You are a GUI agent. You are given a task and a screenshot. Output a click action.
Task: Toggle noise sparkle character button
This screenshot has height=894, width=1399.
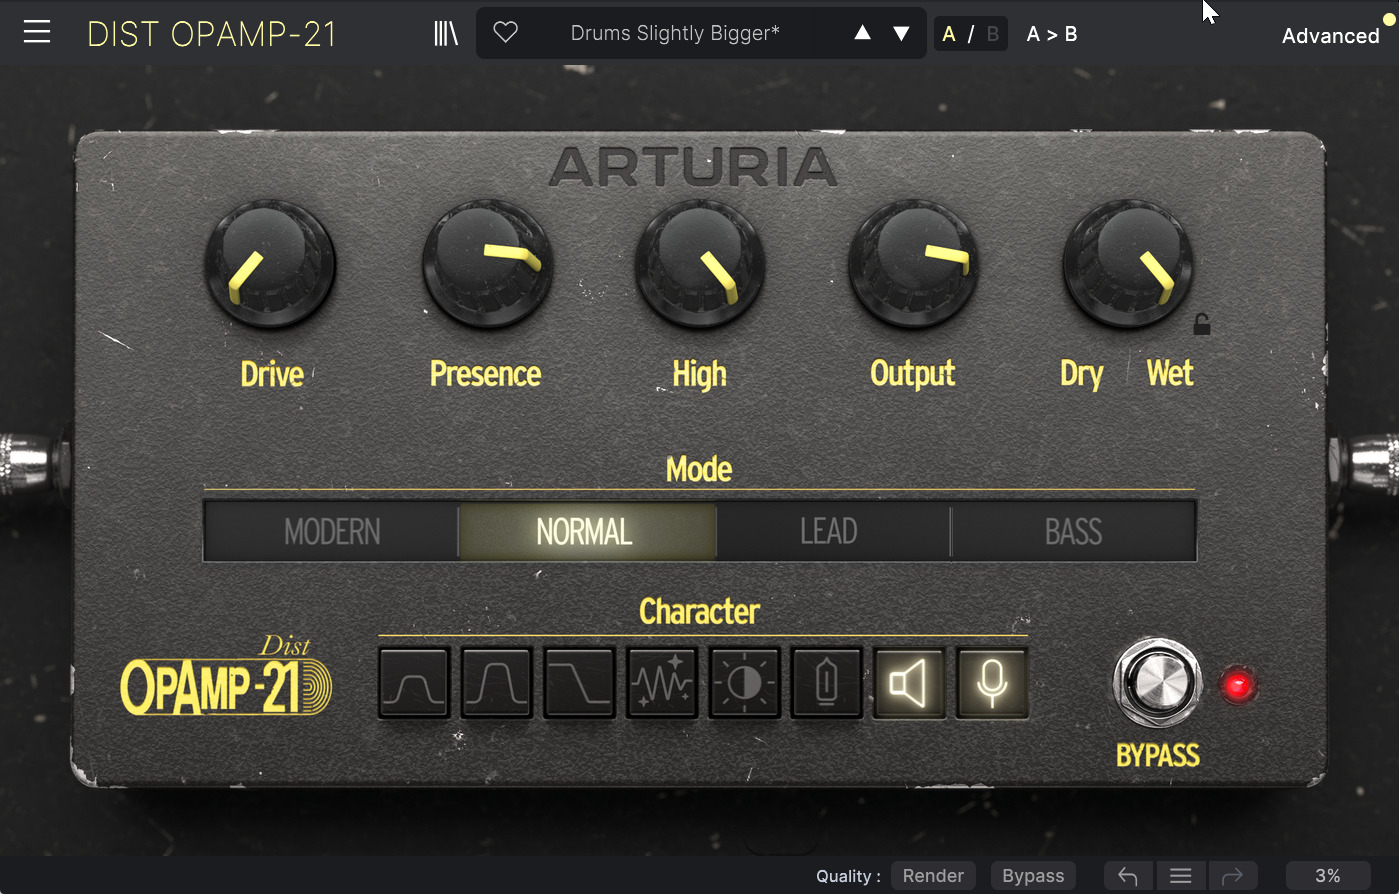662,684
